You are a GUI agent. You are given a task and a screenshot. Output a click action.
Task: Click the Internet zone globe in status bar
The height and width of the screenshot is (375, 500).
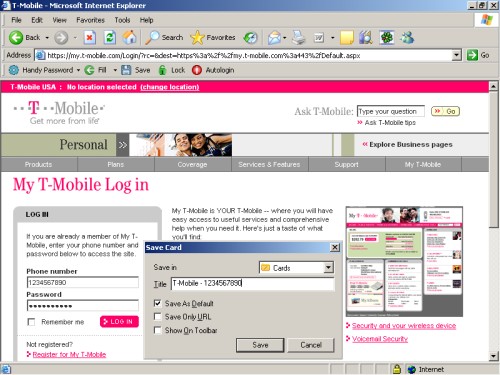(412, 369)
